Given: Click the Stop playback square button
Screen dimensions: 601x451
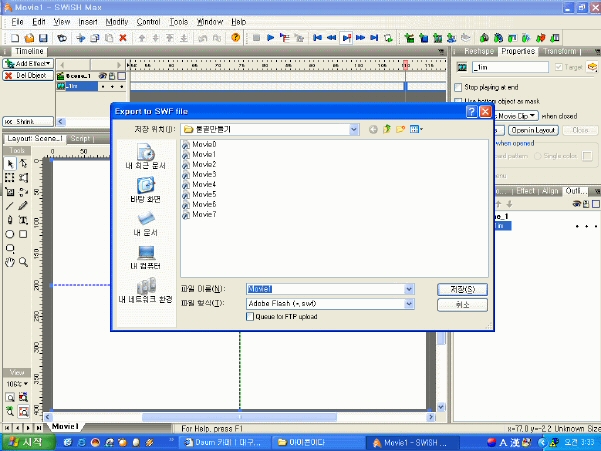Looking at the screenshot, I should (x=256, y=38).
